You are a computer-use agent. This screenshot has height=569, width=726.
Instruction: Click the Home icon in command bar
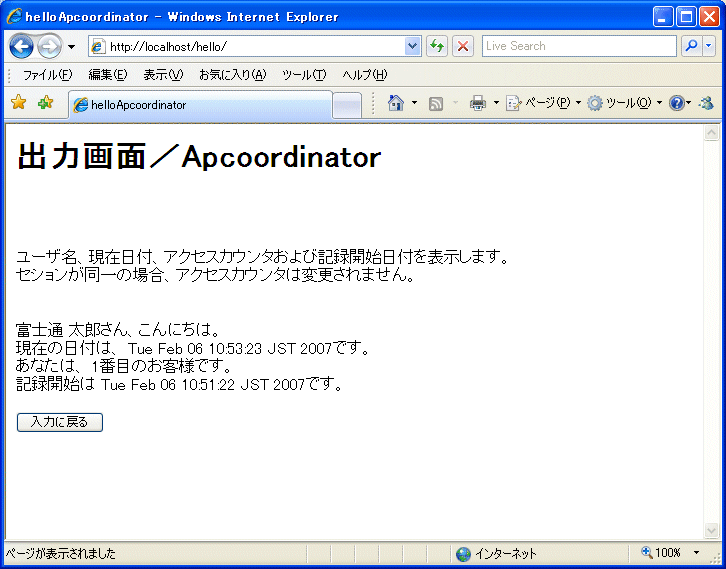[x=396, y=103]
